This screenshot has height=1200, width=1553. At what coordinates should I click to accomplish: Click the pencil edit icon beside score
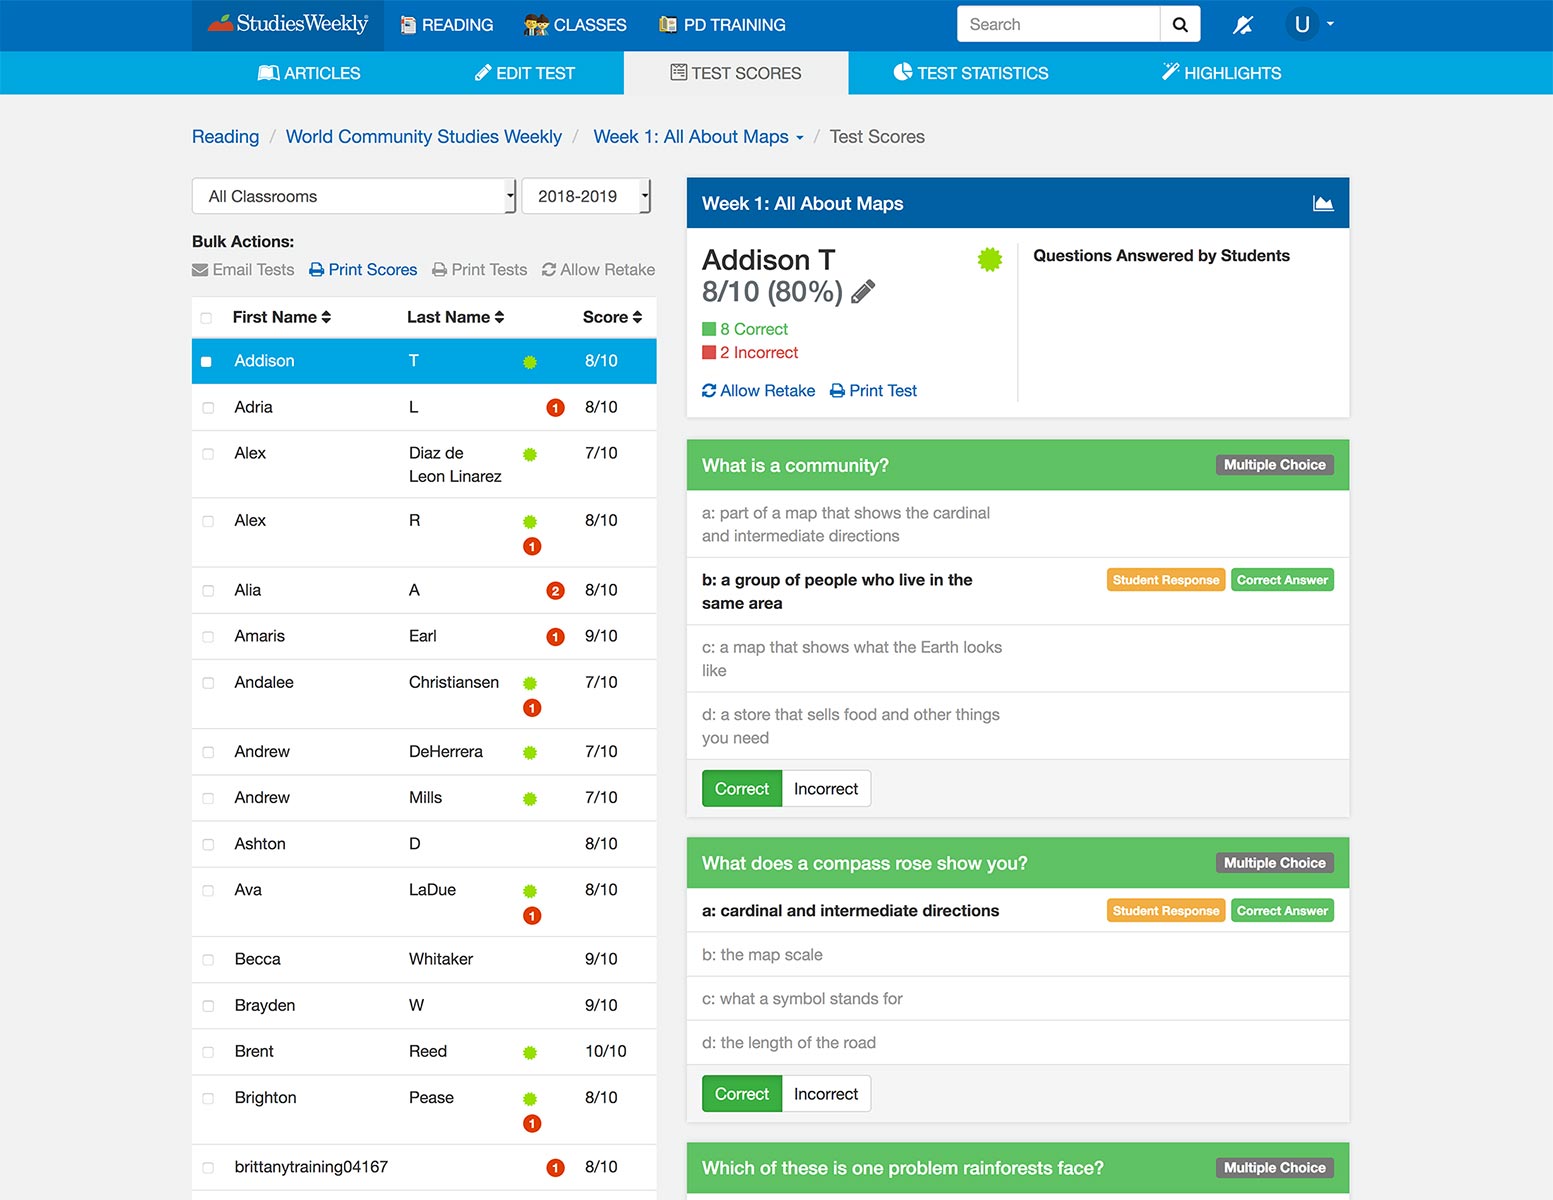pyautogui.click(x=863, y=292)
